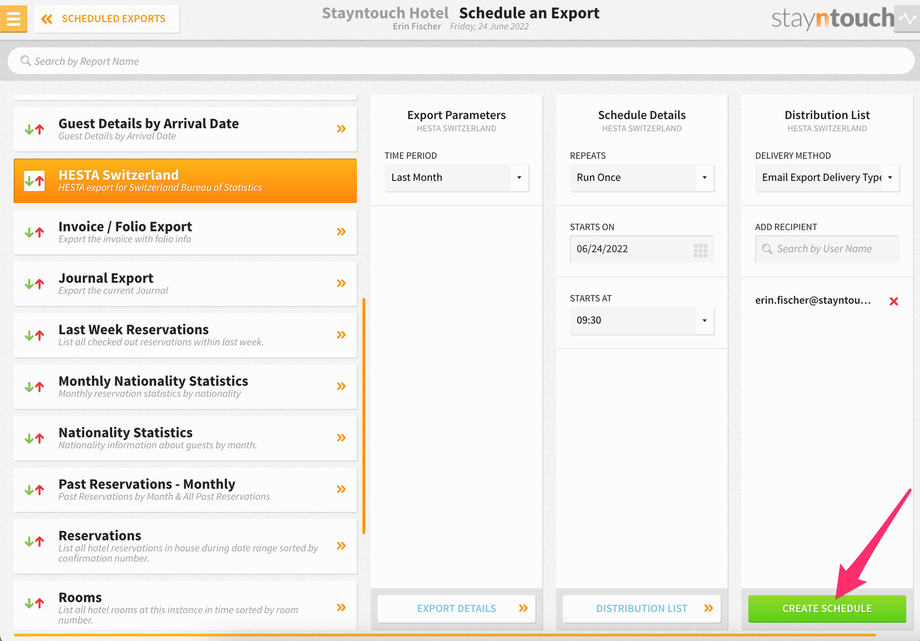Click the Past Reservations - Monthly arrows icon

(x=34, y=490)
